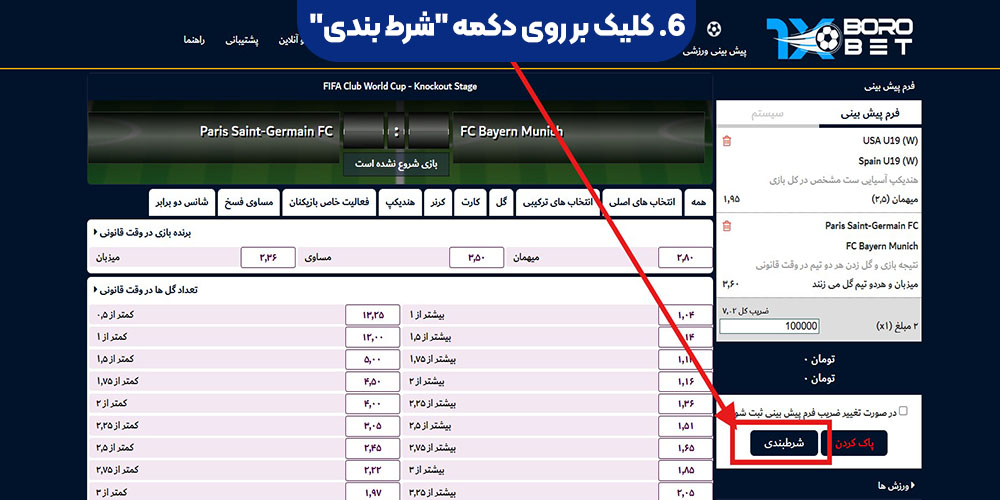Viewport: 1000px width, 500px height.
Task: Choose بیشتر از ۳ odds ۱,۸۵
Action: click(x=685, y=470)
